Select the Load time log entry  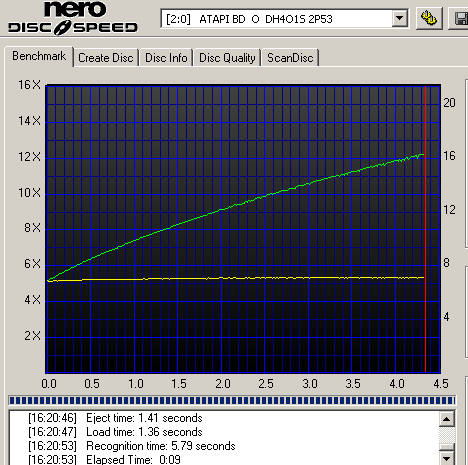point(115,432)
